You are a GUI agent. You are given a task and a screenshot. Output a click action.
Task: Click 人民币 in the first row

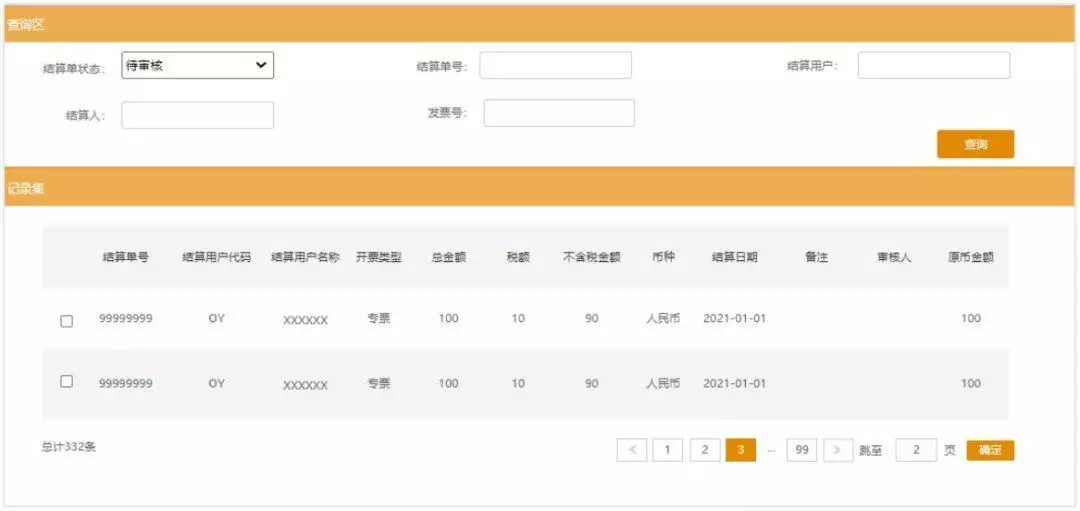point(663,319)
